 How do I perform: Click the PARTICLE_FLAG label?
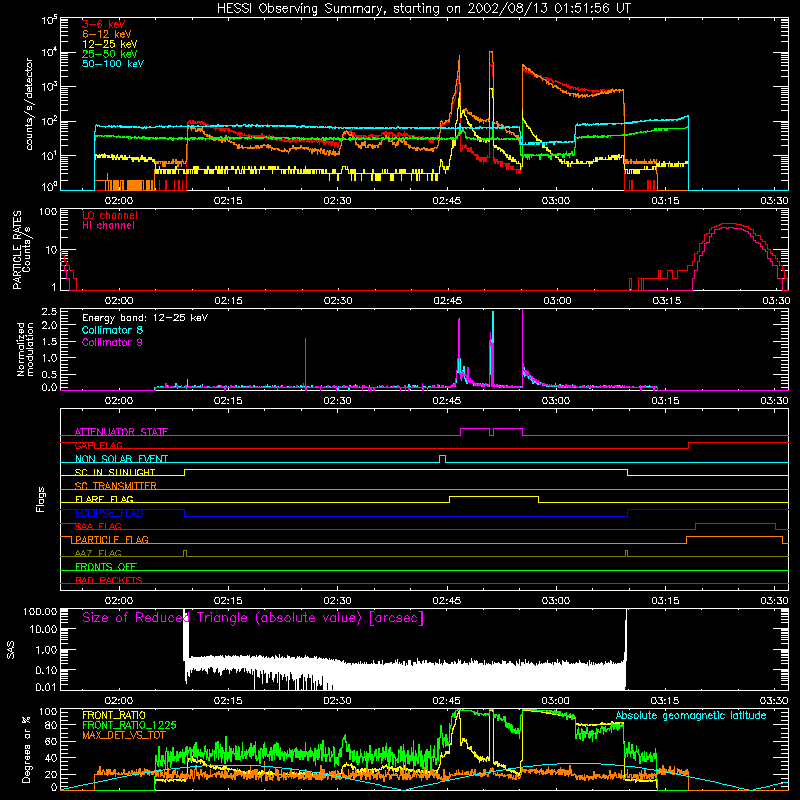click(112, 539)
